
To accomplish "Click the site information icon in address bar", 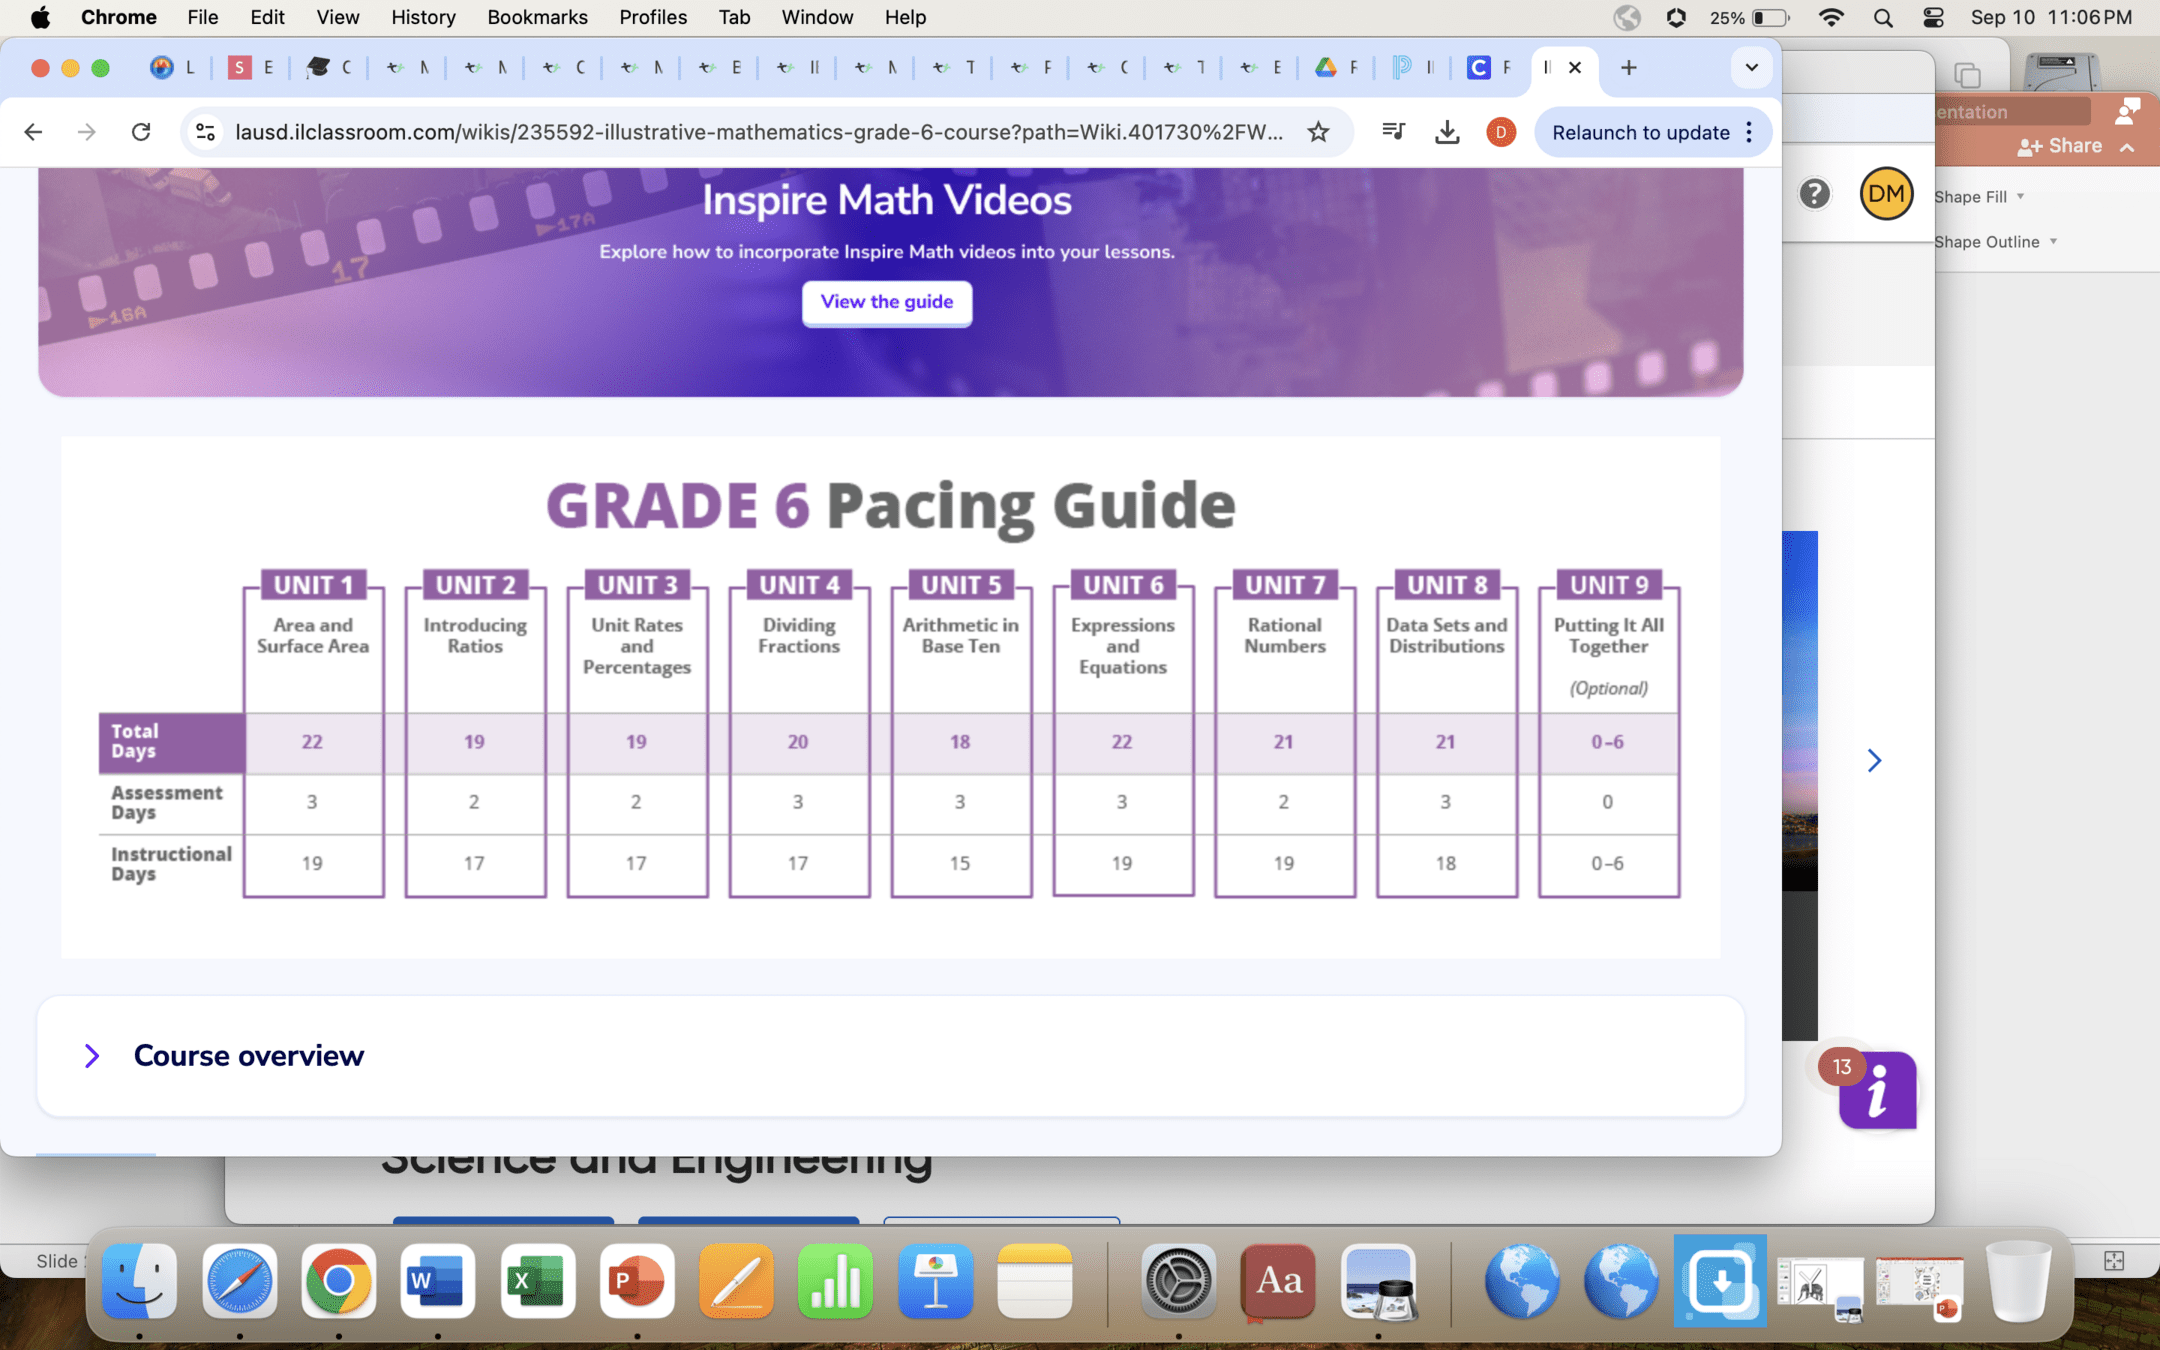I will [206, 132].
